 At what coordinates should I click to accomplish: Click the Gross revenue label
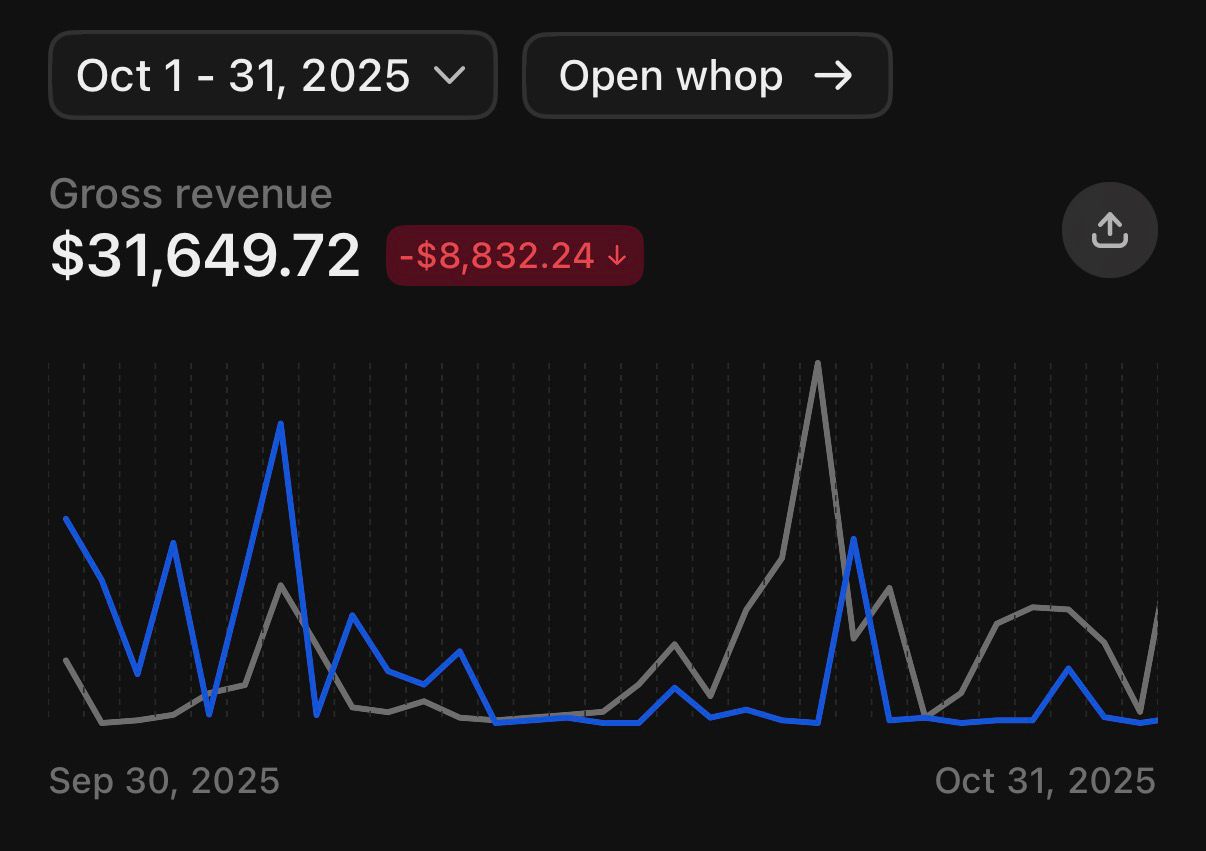coord(190,194)
